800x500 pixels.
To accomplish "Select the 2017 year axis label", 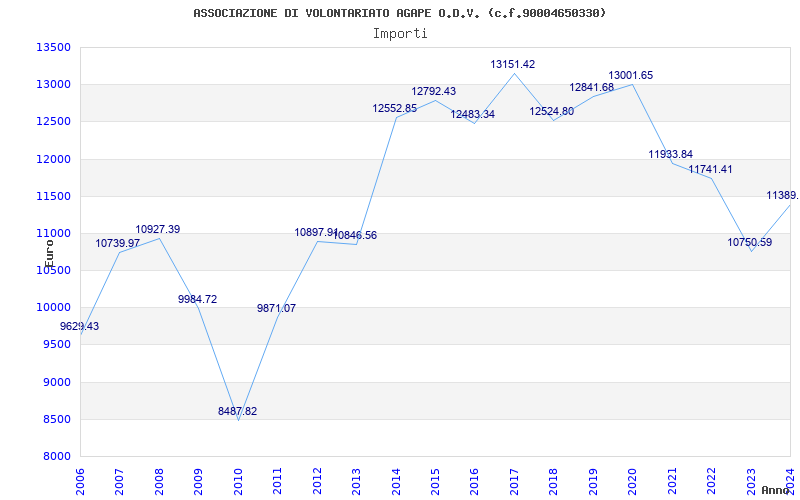I will click(514, 480).
